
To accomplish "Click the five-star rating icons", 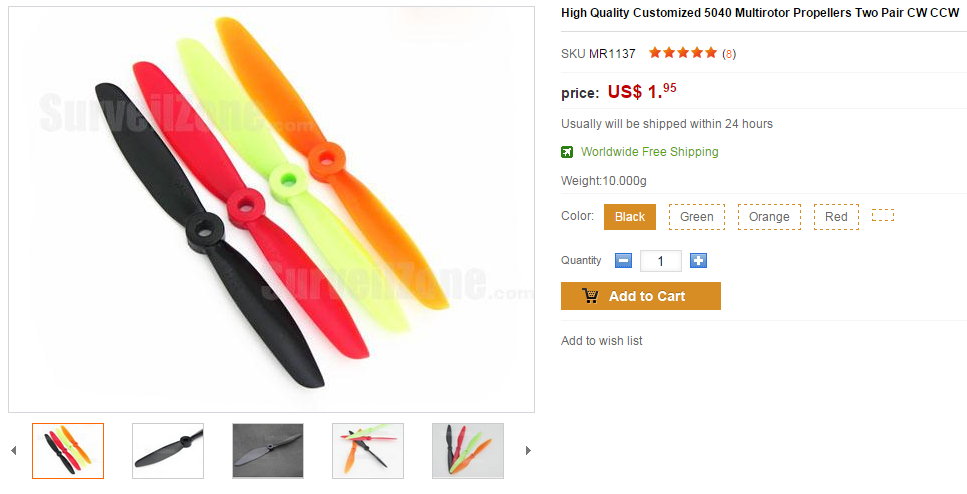I will click(x=683, y=53).
